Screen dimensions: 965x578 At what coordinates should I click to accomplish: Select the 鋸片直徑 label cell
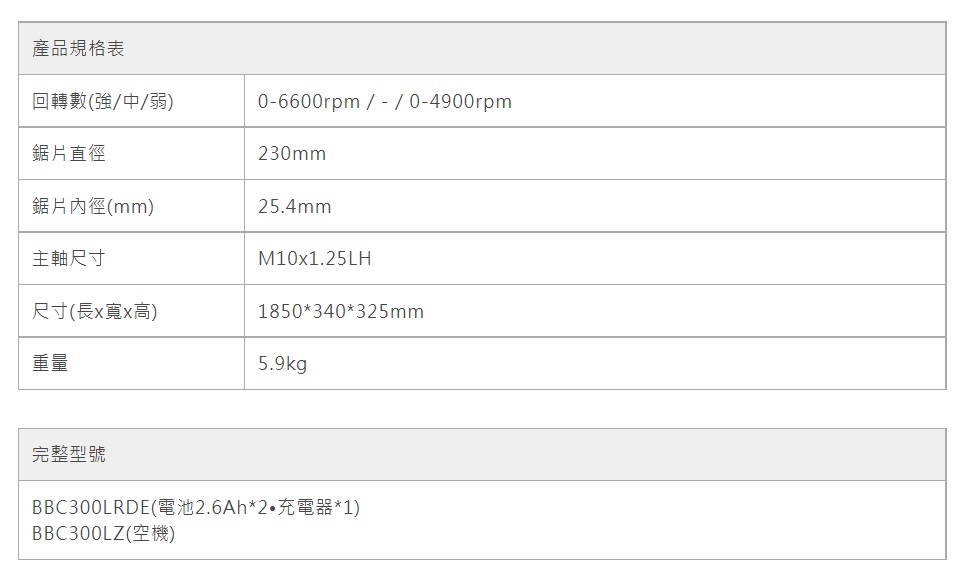[x=68, y=154]
